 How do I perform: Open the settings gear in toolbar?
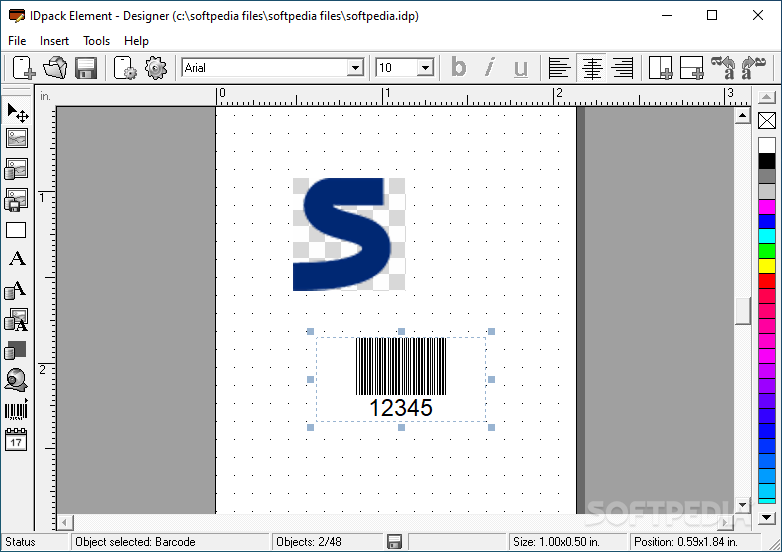pyautogui.click(x=156, y=67)
